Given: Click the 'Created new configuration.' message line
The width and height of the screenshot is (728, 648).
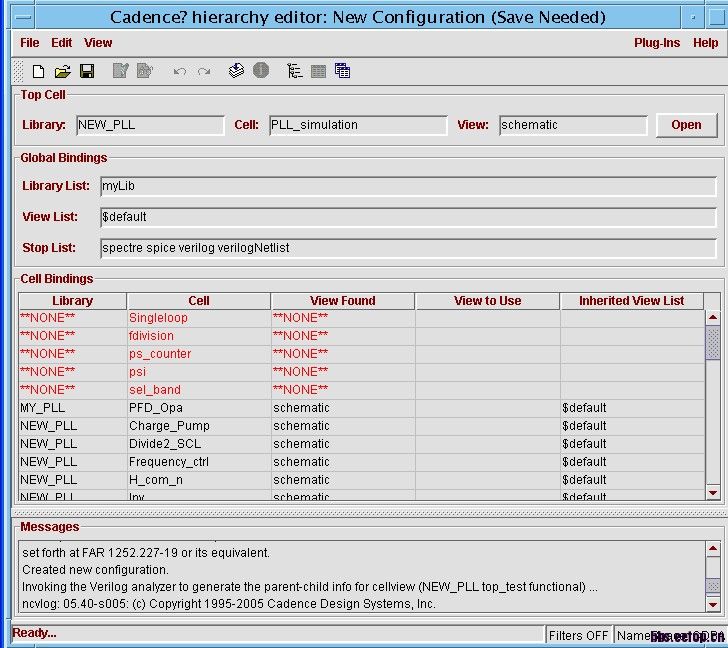Looking at the screenshot, I should (95, 570).
